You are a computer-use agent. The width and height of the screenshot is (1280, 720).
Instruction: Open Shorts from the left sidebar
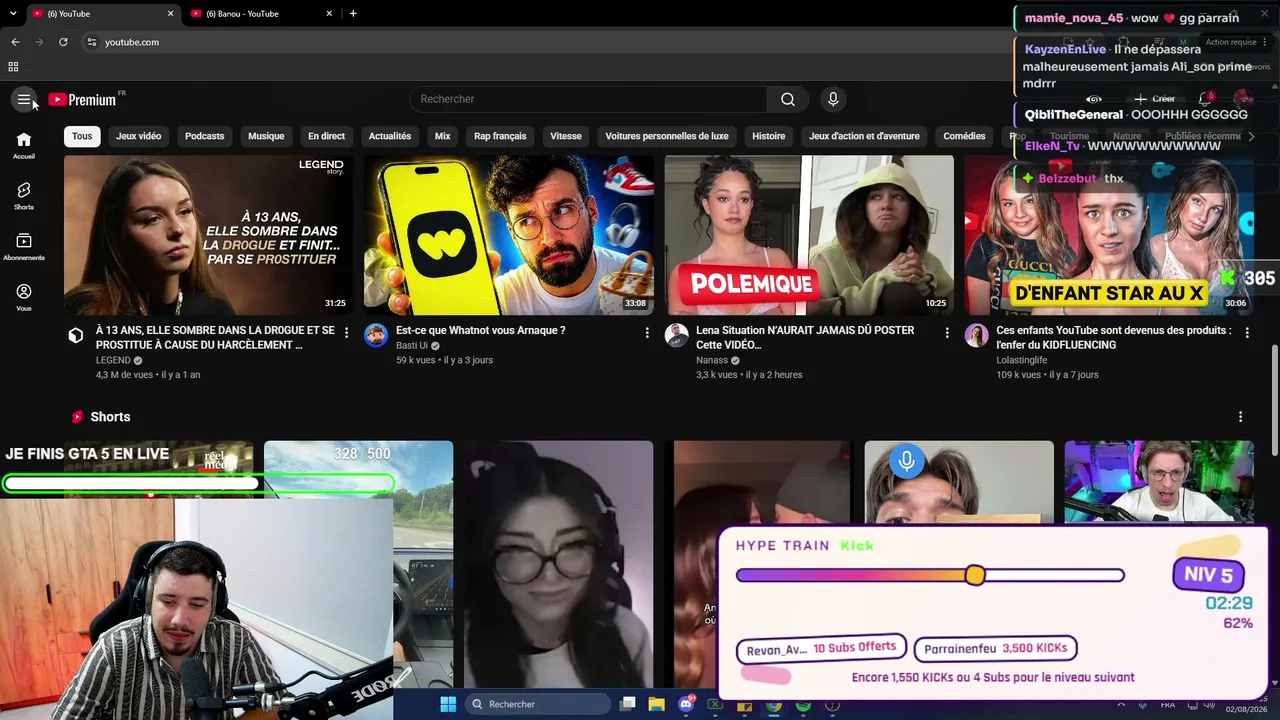click(24, 196)
